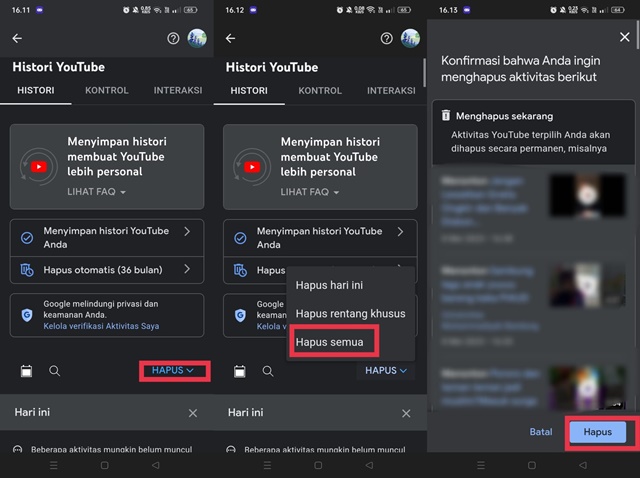
Task: Expand LIHAT FAQ in middle screen
Action: [x=310, y=191]
